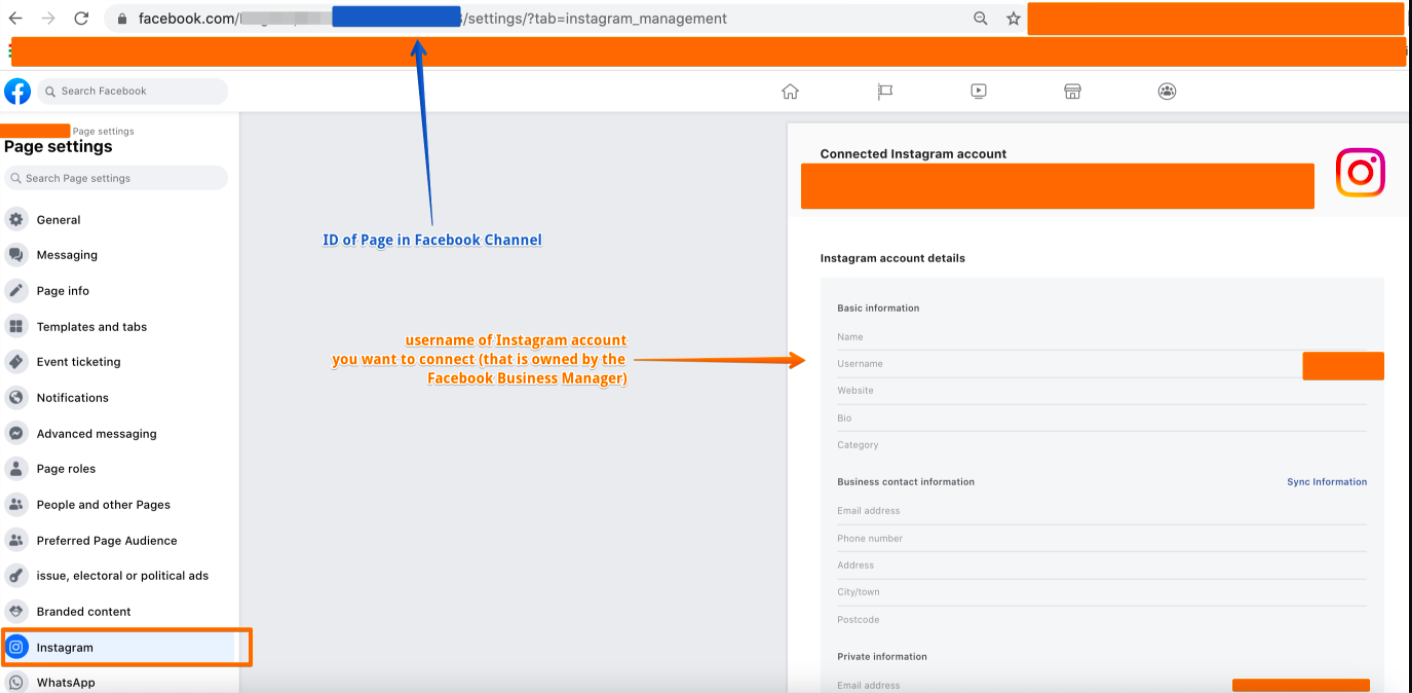The image size is (1412, 693).
Task: Click the Notifications globe icon
Action: click(x=16, y=398)
